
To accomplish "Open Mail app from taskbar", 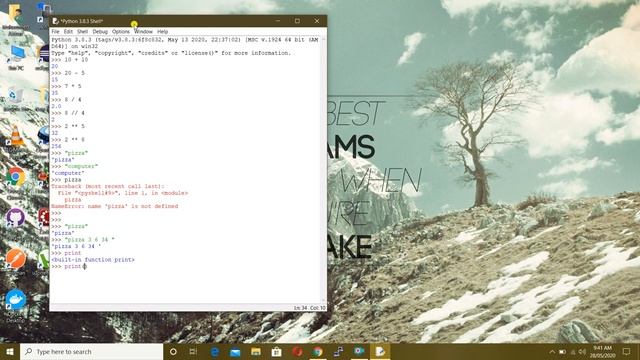I will pyautogui.click(x=235, y=351).
